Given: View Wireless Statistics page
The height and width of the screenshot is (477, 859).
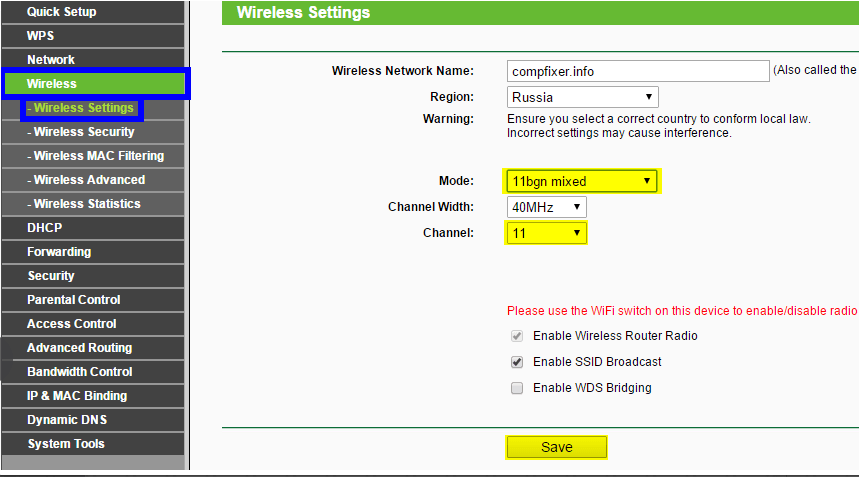Looking at the screenshot, I should tap(87, 204).
